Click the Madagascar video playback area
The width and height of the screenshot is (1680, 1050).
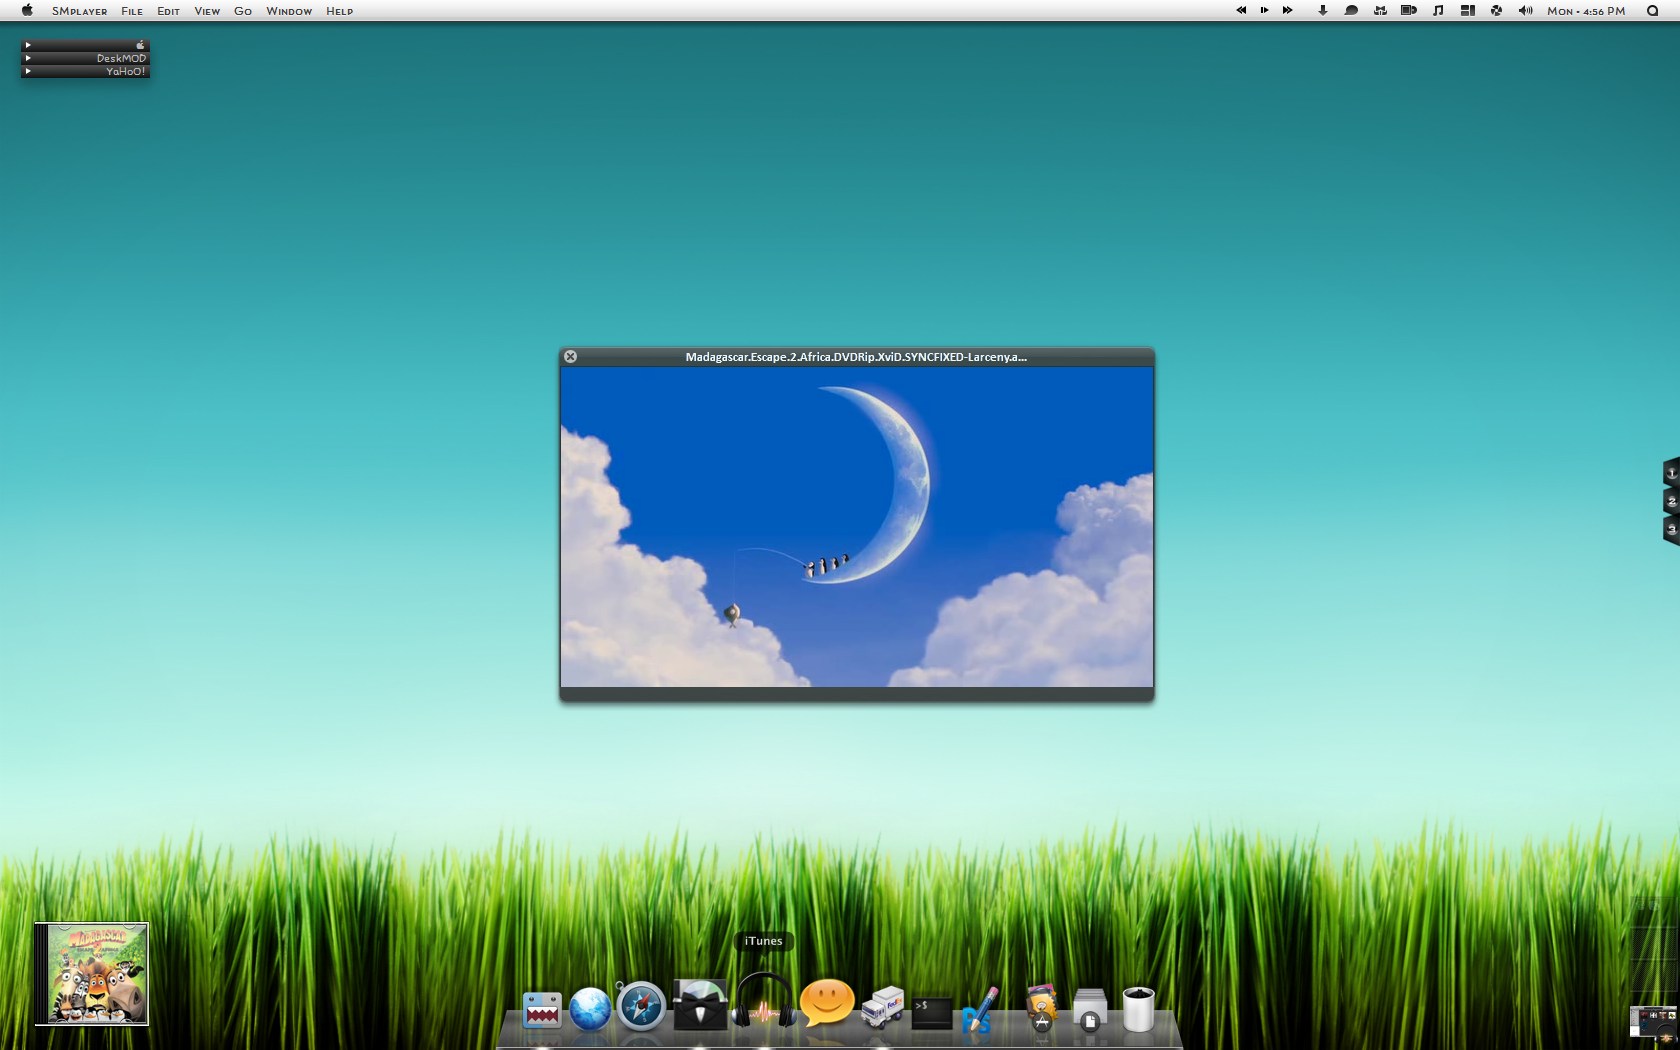point(857,527)
